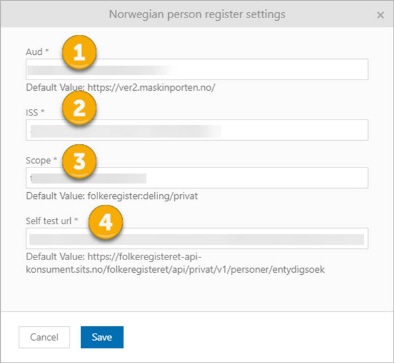Viewport: 394px width, 363px height.
Task: Click the orange number 3 callout badge
Action: 79,161
